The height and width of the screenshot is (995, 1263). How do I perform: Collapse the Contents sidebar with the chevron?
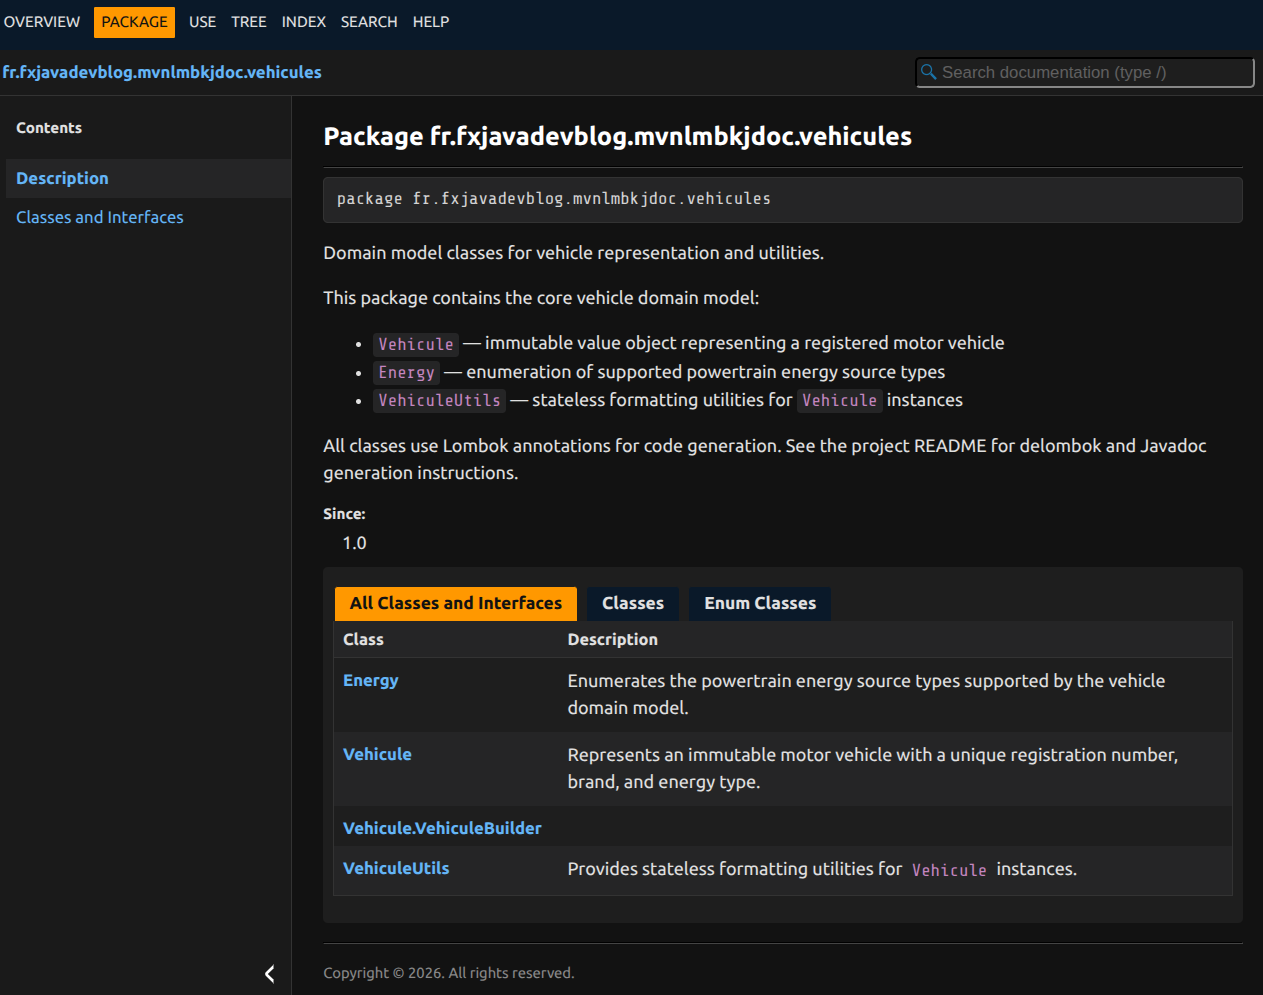pyautogui.click(x=269, y=974)
